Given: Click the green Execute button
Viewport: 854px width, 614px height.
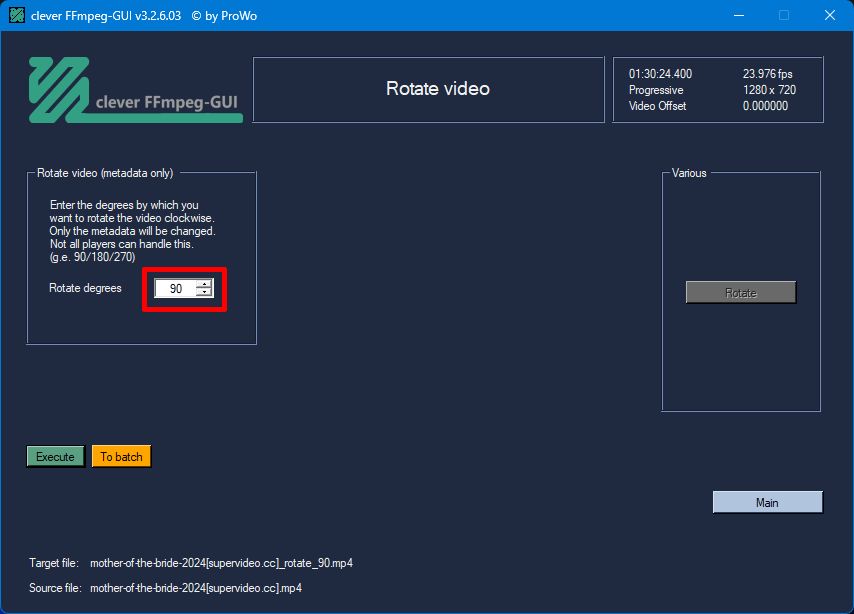Looking at the screenshot, I should click(x=56, y=457).
